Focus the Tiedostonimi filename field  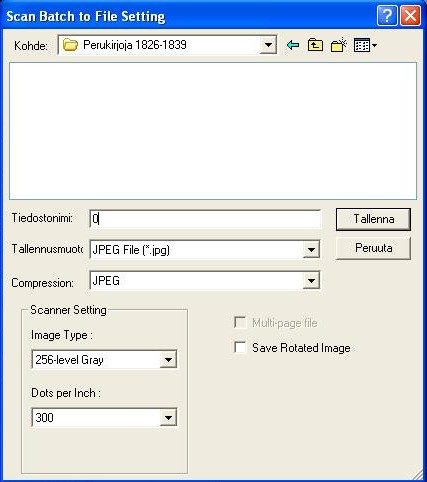[x=205, y=219]
